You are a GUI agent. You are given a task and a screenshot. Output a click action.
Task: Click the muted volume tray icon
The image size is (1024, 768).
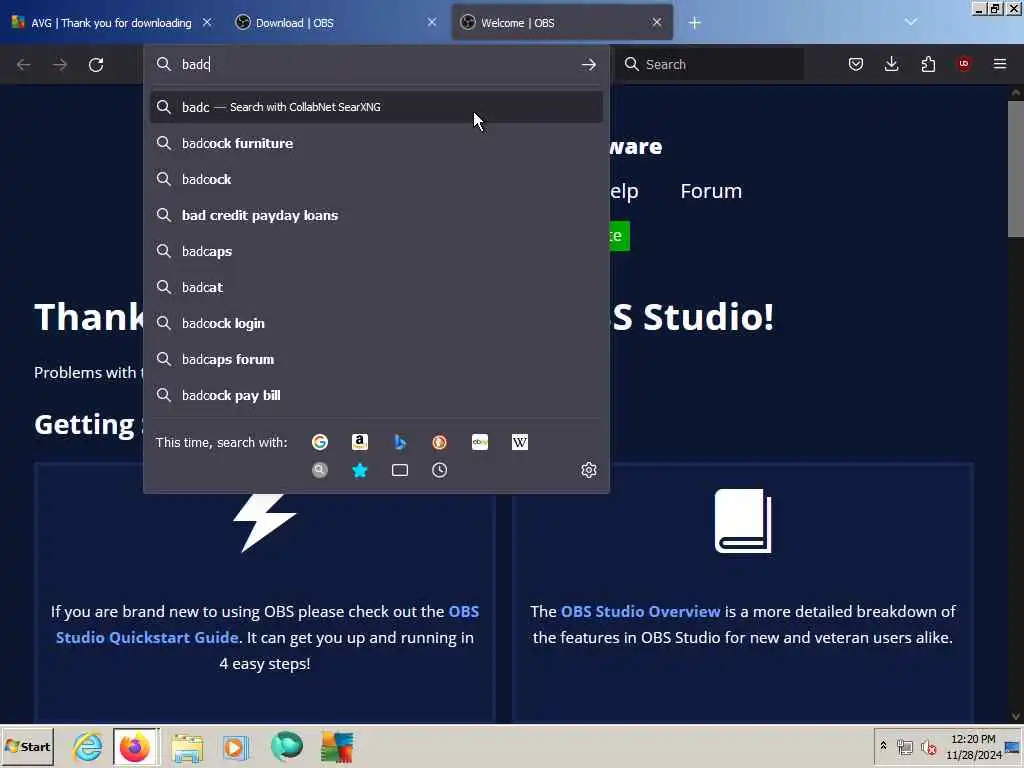tap(928, 746)
